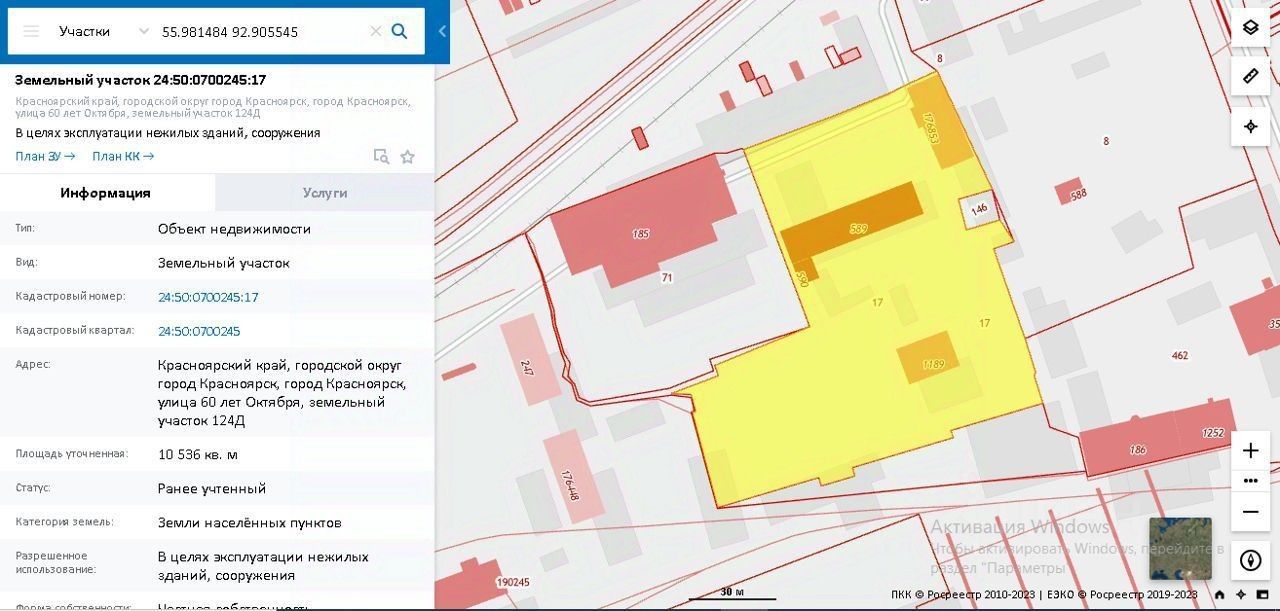Click the Площадь уточненная: label

pos(72,454)
